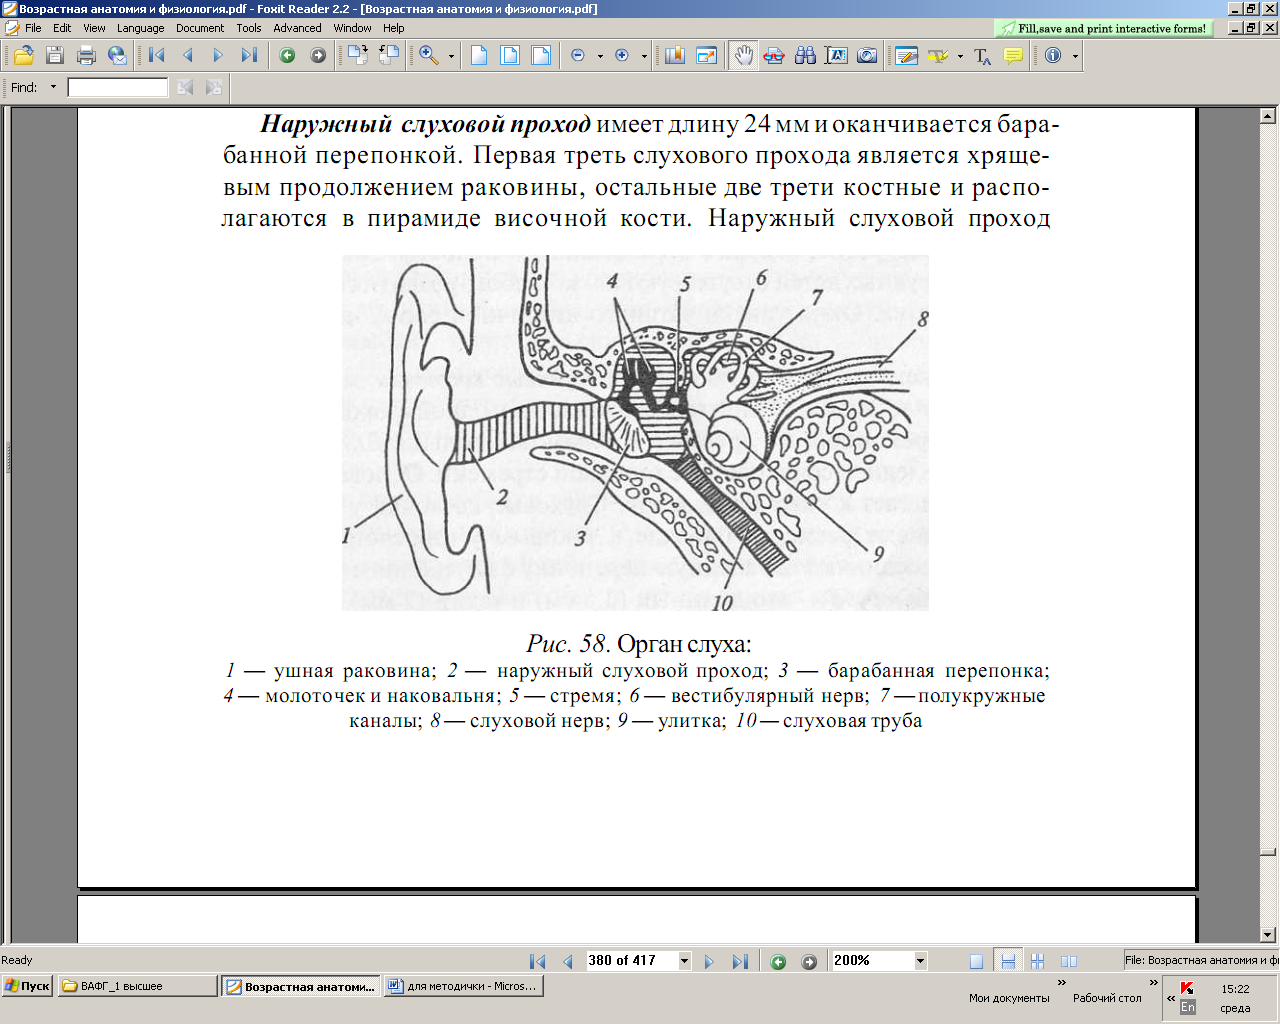This screenshot has height=1024, width=1280.
Task: Click the Print toolbar icon
Action: click(86, 56)
